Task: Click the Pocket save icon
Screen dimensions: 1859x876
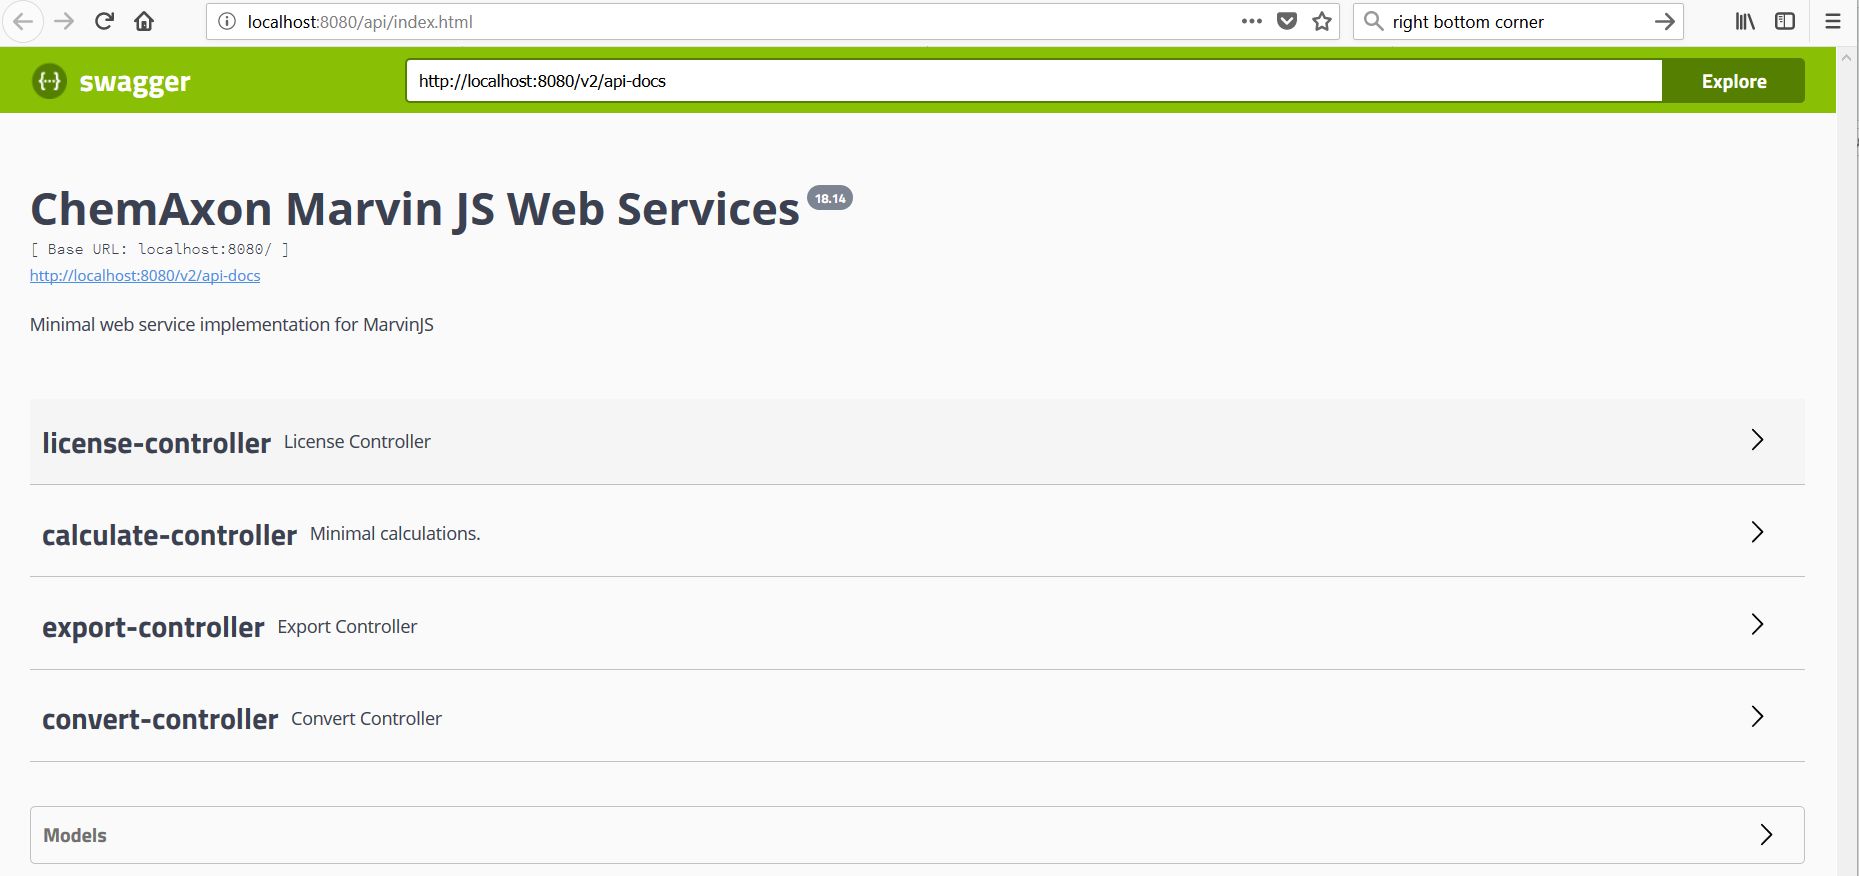Action: [1287, 21]
